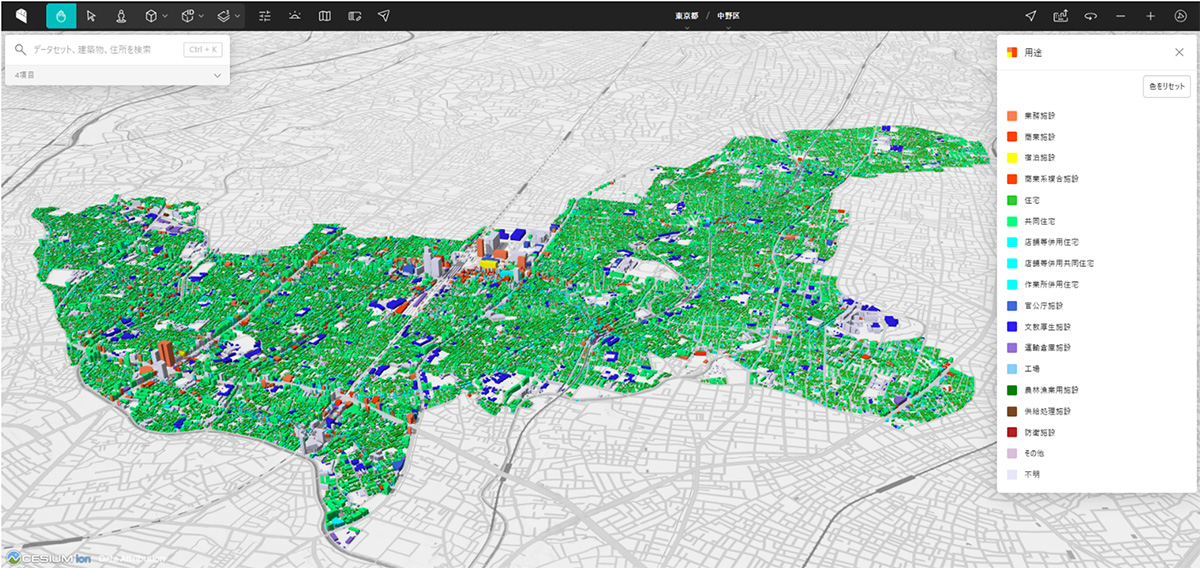The width and height of the screenshot is (1200, 568).
Task: Click the share/export map icon
Action: [1060, 16]
